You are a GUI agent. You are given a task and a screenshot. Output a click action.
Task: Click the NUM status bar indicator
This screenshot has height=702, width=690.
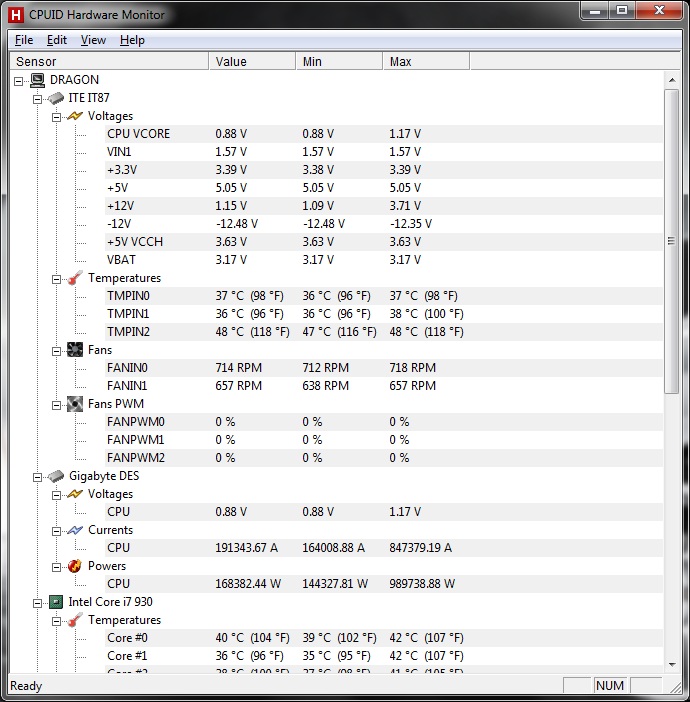(x=610, y=685)
